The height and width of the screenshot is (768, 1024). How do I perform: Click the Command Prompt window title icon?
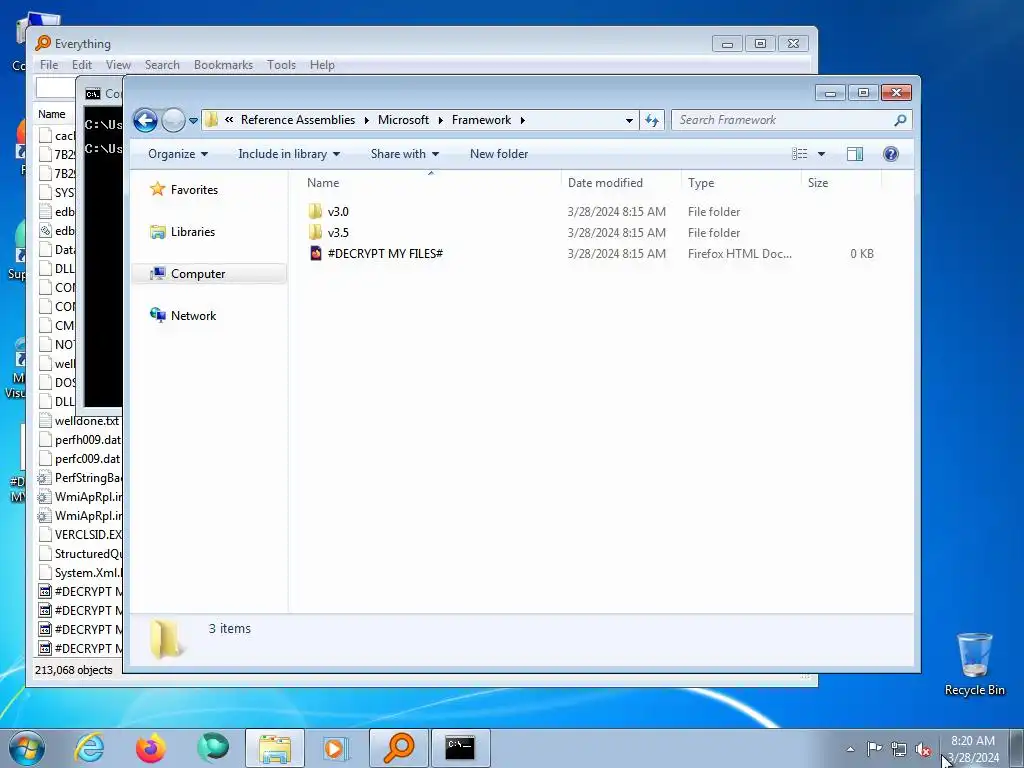coord(93,94)
